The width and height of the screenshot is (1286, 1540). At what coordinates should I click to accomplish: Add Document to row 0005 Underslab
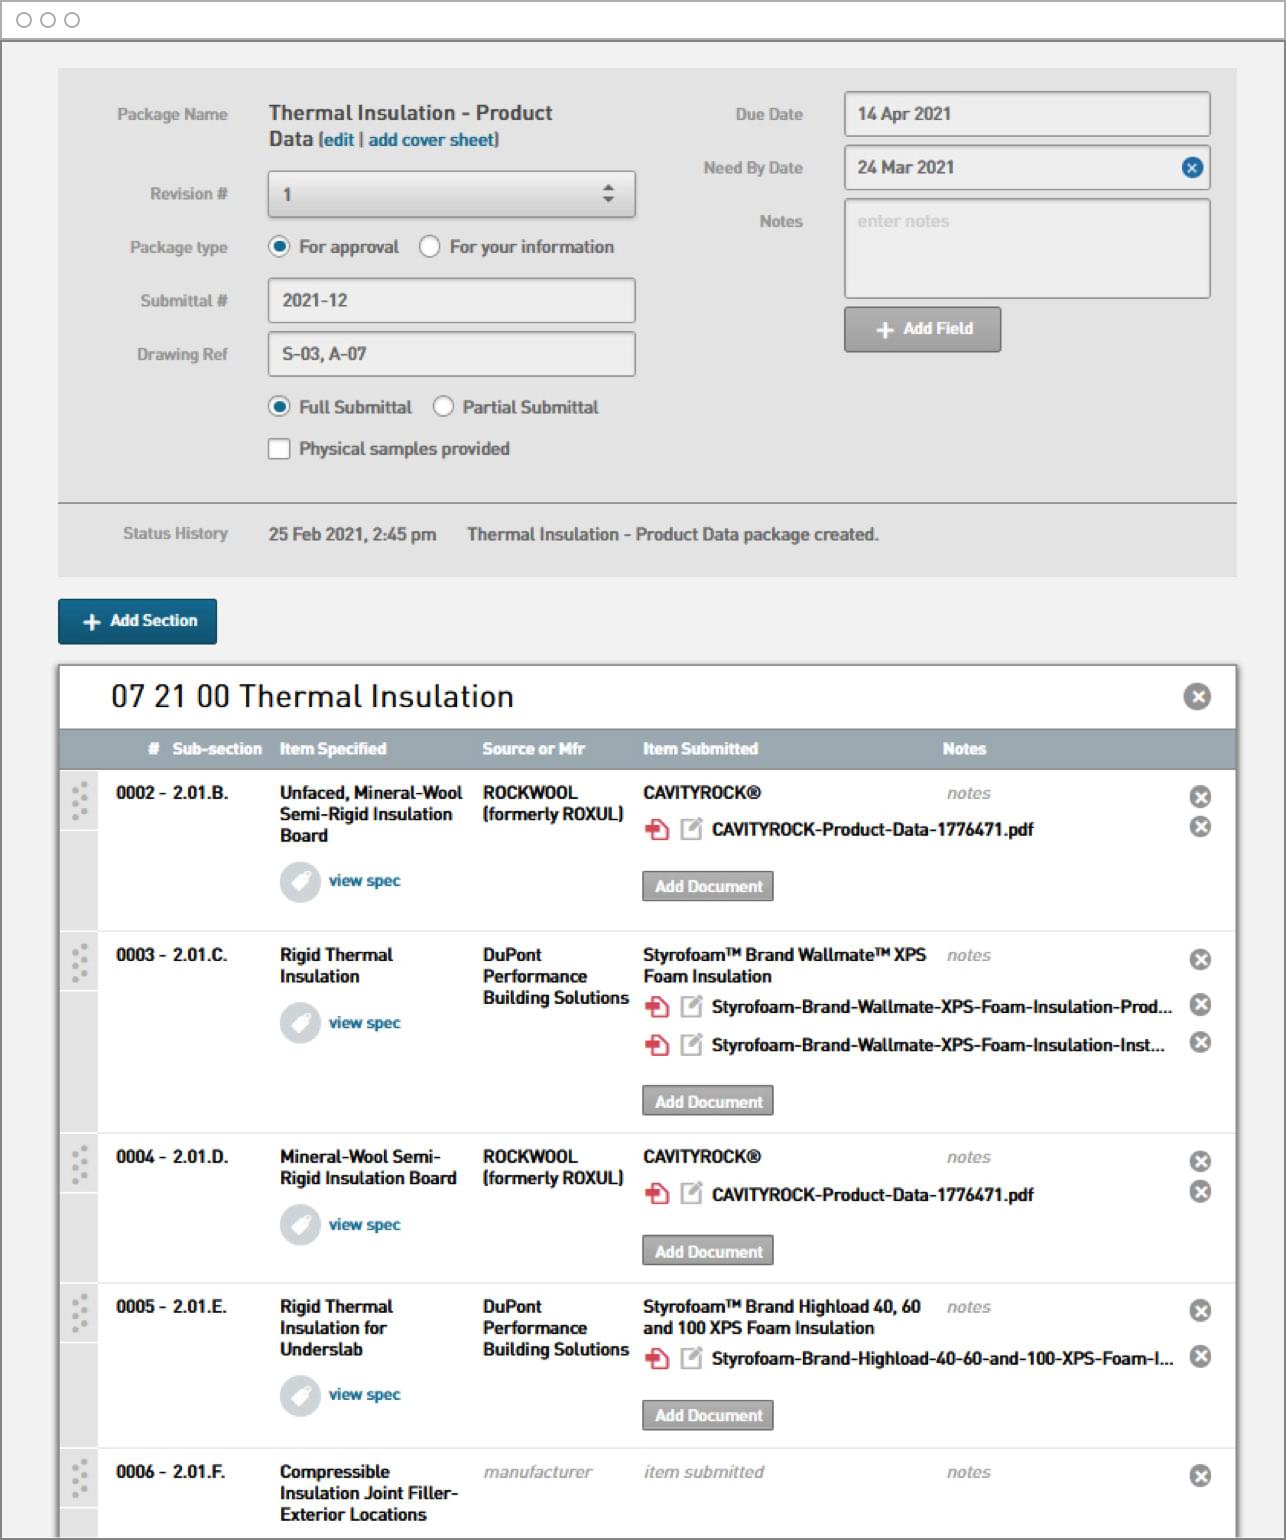(707, 1415)
